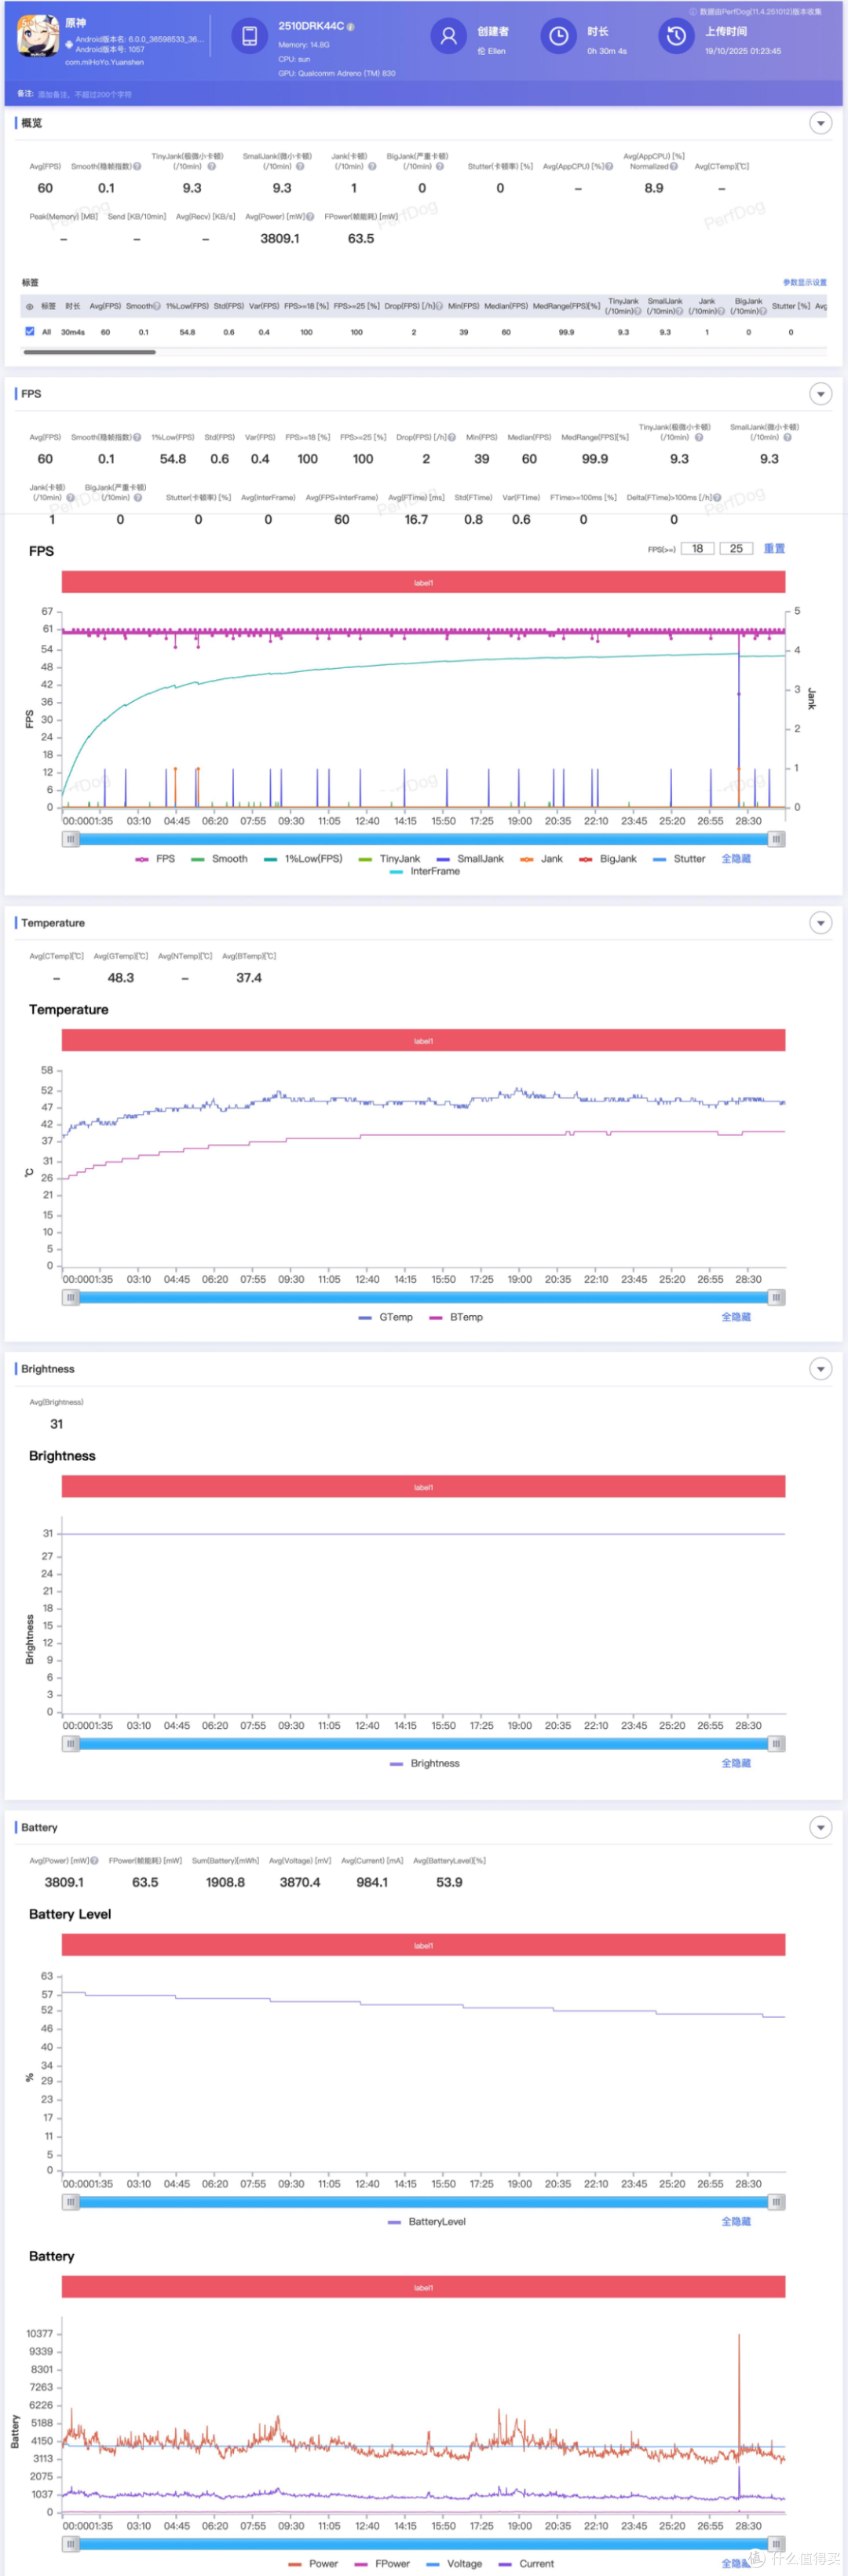The image size is (848, 2576).
Task: Open help icon for Drop(FPS) in FPS section
Action: 452,438
